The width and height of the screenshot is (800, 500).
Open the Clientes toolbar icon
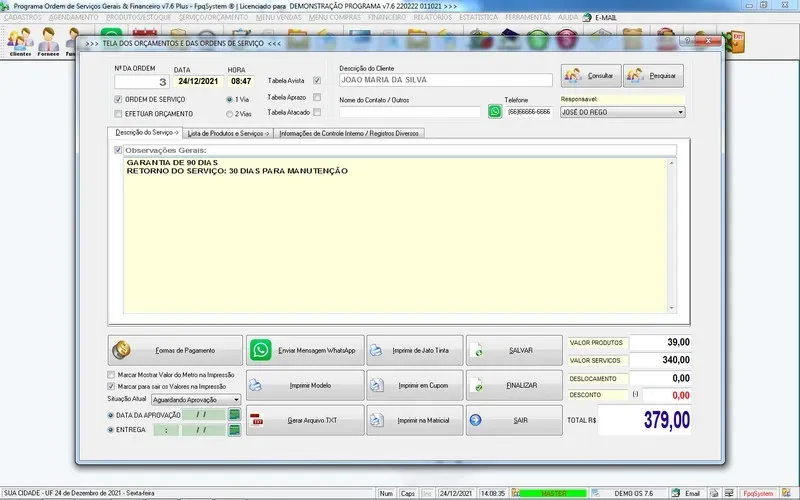pyautogui.click(x=20, y=42)
